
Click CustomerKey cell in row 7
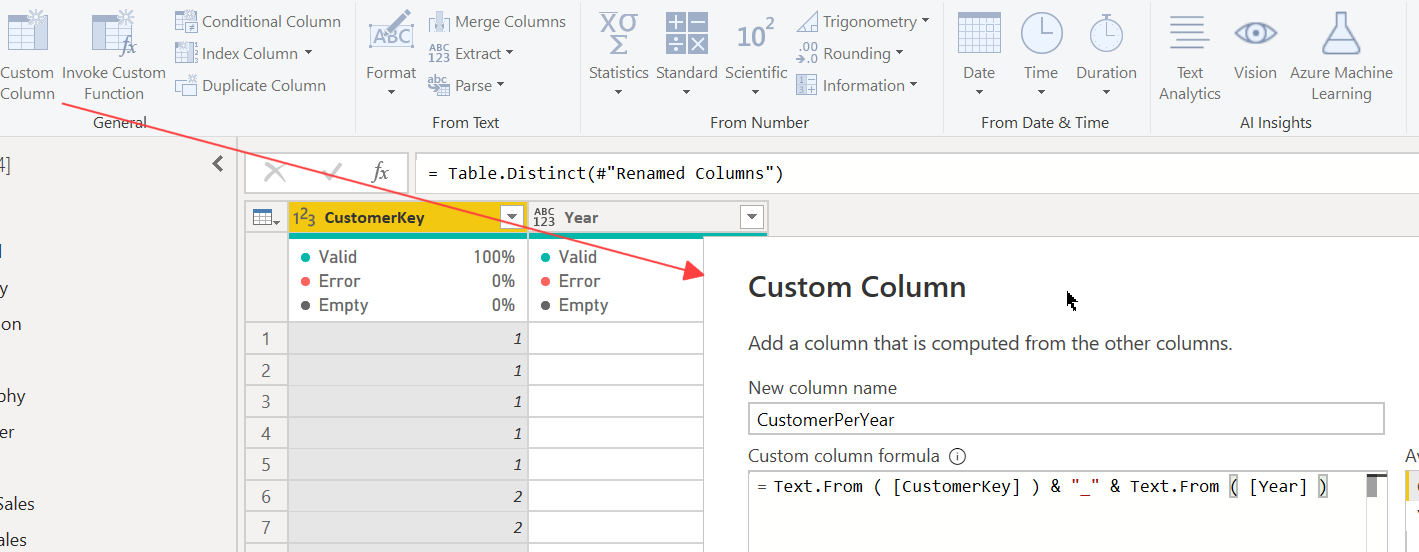tap(408, 528)
